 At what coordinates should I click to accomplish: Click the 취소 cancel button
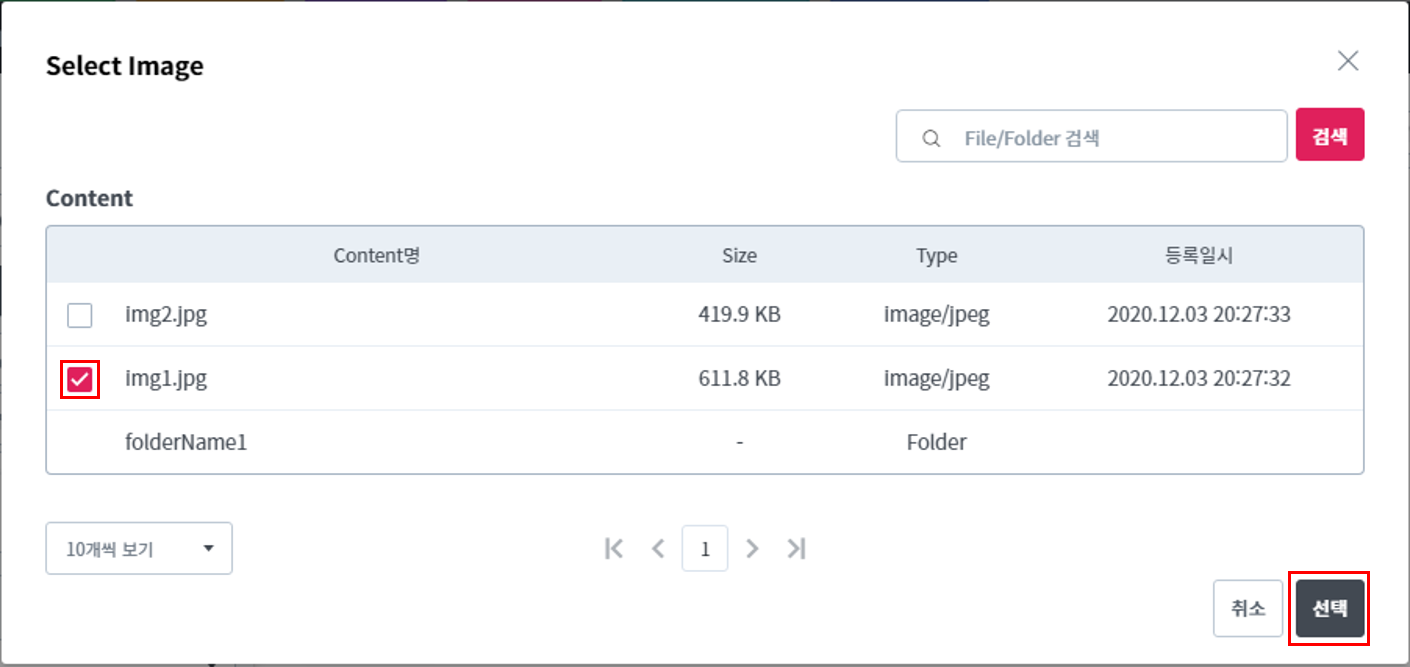1247,608
